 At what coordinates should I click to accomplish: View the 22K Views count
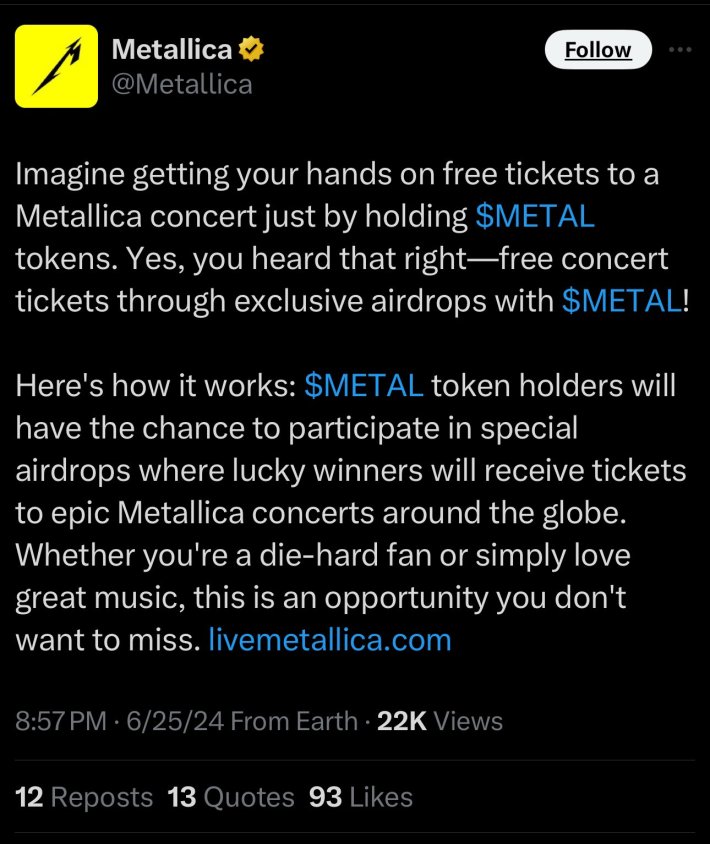(439, 721)
